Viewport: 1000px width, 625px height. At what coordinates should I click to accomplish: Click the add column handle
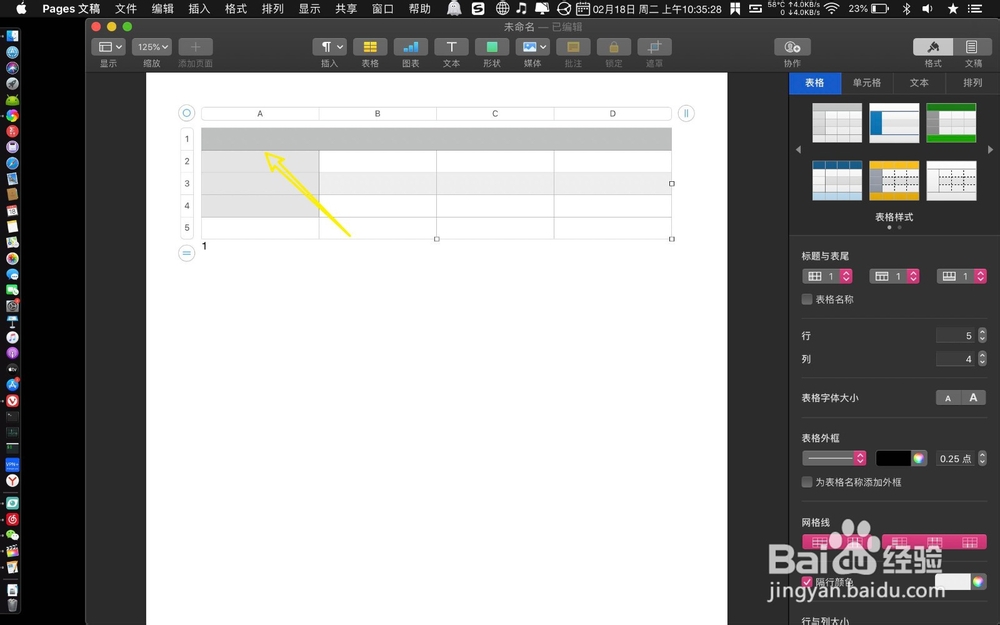tap(686, 114)
